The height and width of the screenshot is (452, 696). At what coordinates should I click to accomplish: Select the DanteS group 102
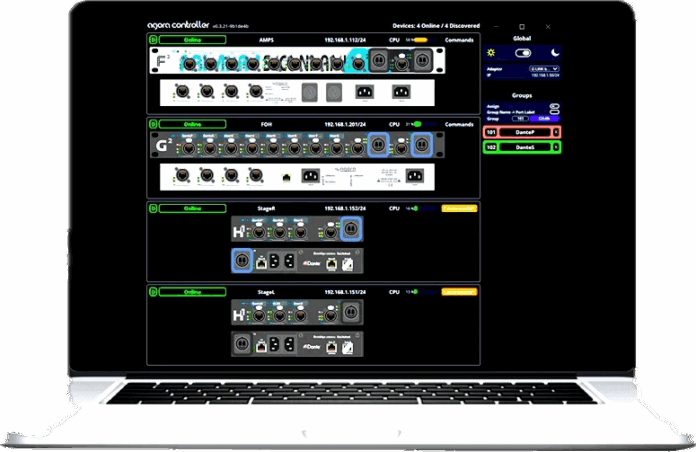point(525,147)
